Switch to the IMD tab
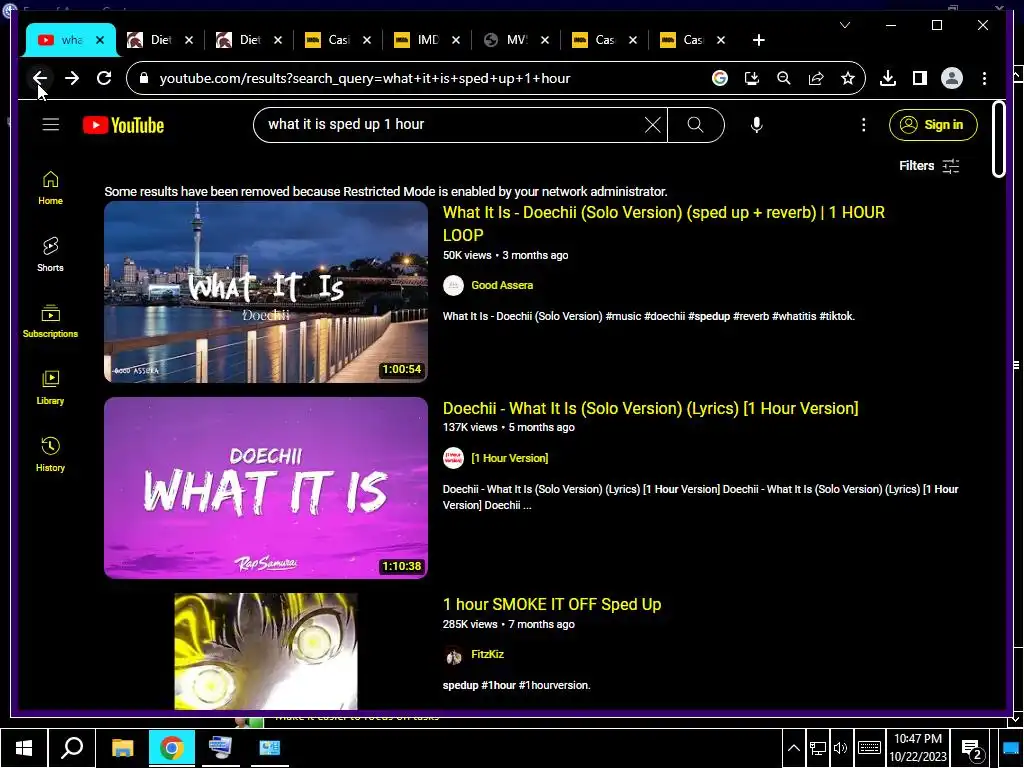Viewport: 1024px width, 768px height. 427,40
